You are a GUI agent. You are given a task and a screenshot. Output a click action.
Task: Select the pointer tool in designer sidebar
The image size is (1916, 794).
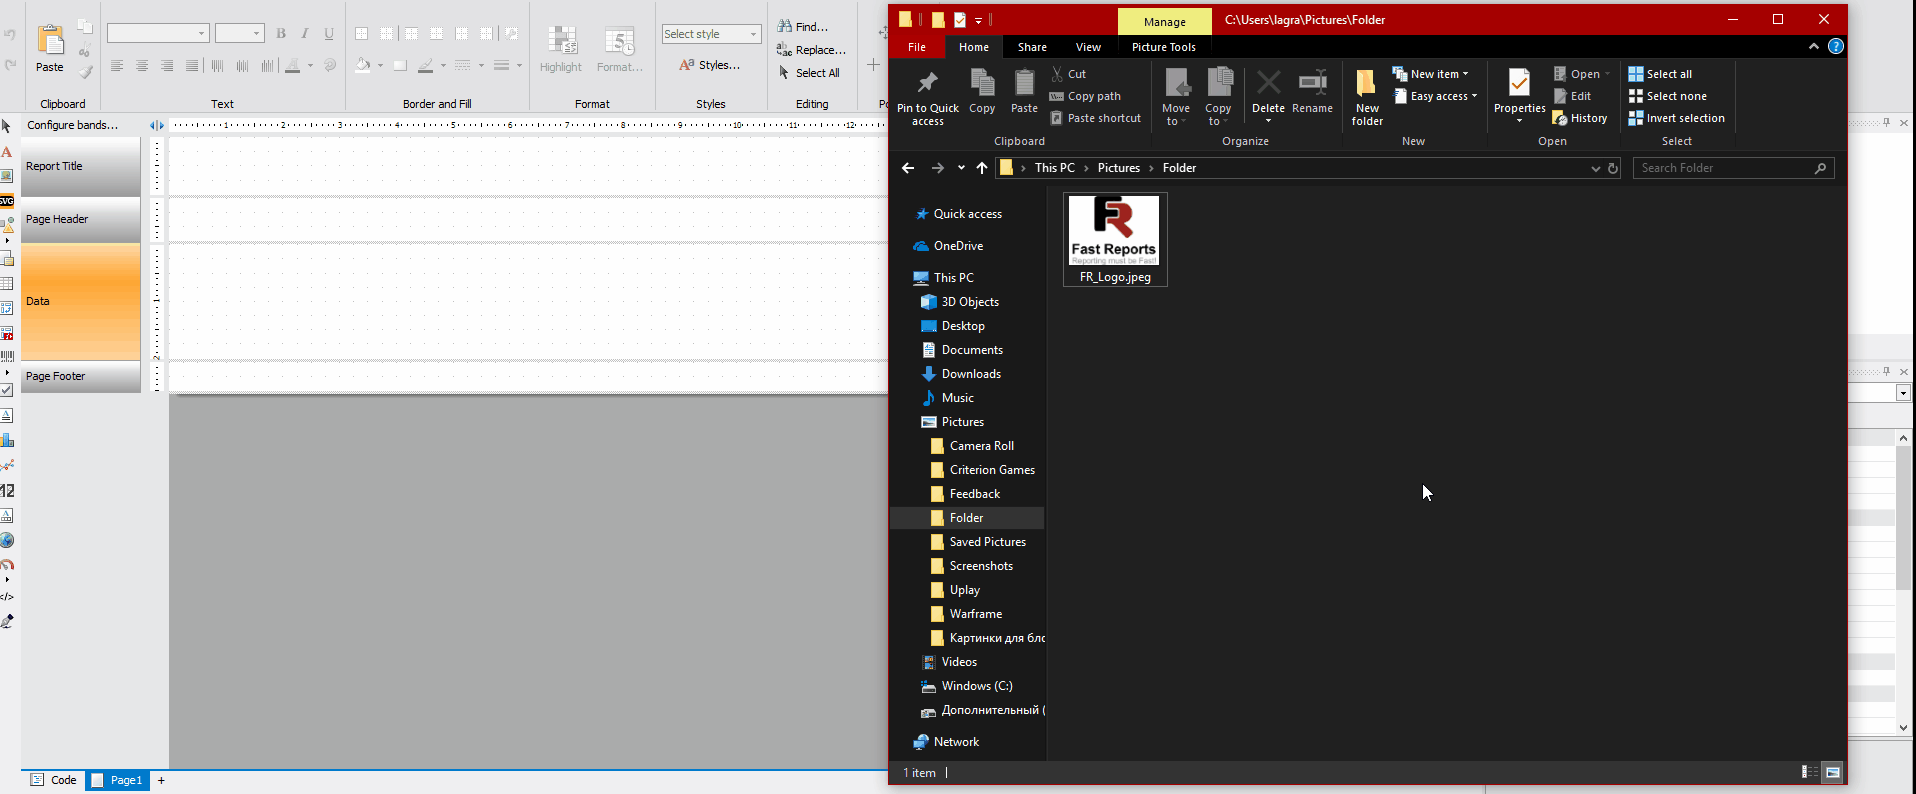coord(6,126)
